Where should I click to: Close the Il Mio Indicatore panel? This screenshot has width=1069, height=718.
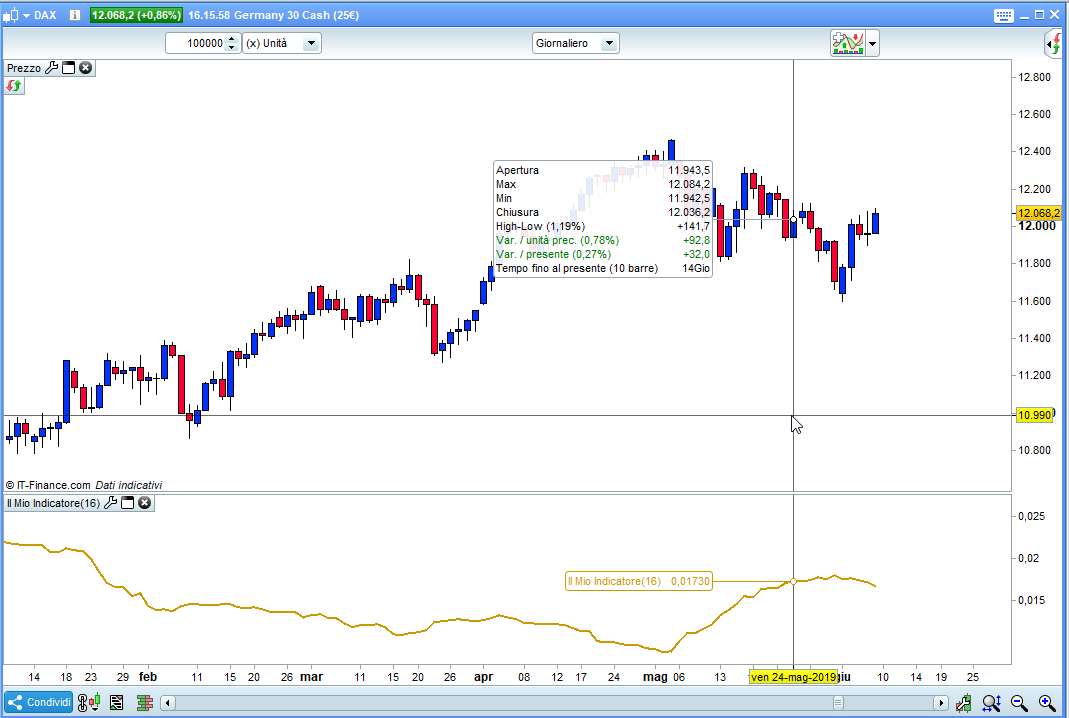(x=145, y=503)
